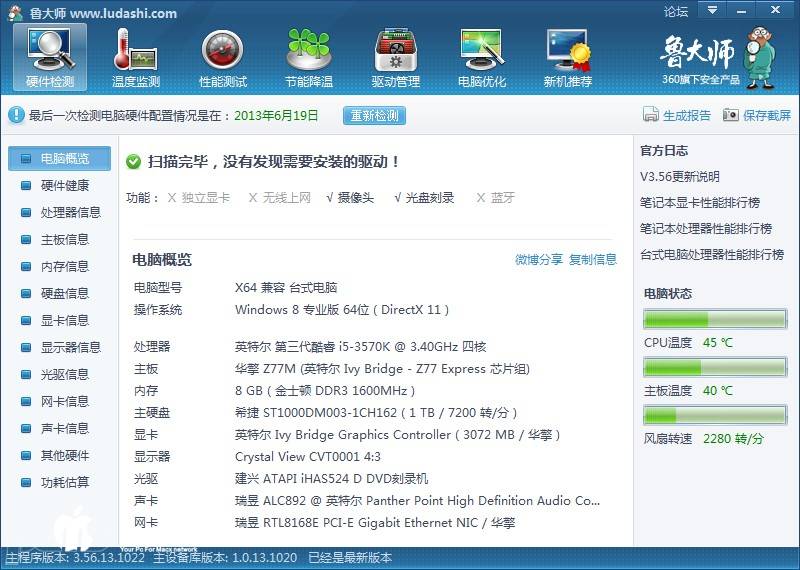Click the 微博分享 share link

[539, 260]
